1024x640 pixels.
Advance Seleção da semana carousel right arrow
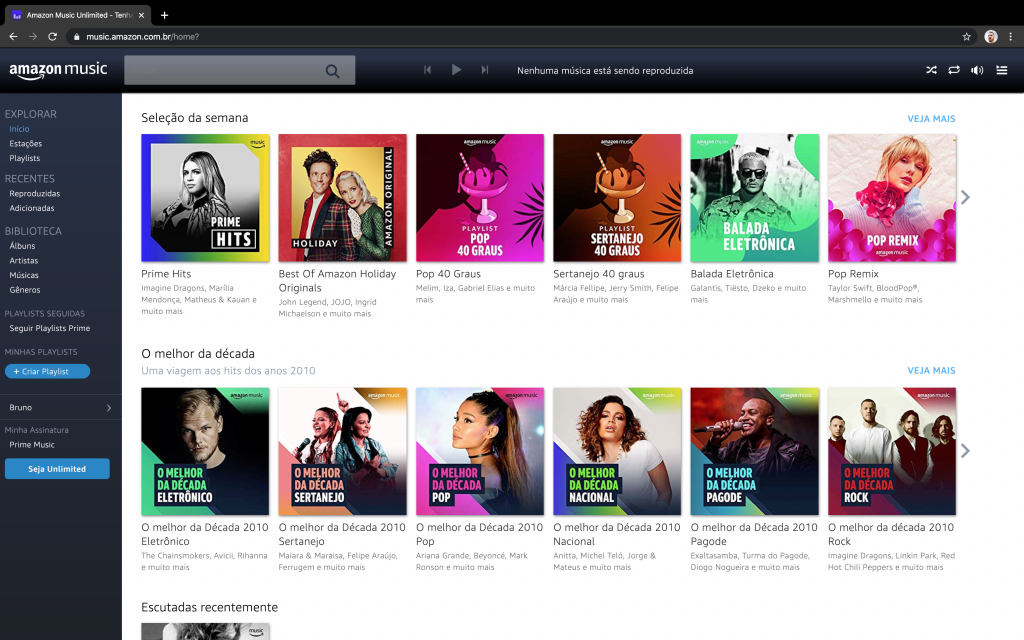pyautogui.click(x=965, y=197)
